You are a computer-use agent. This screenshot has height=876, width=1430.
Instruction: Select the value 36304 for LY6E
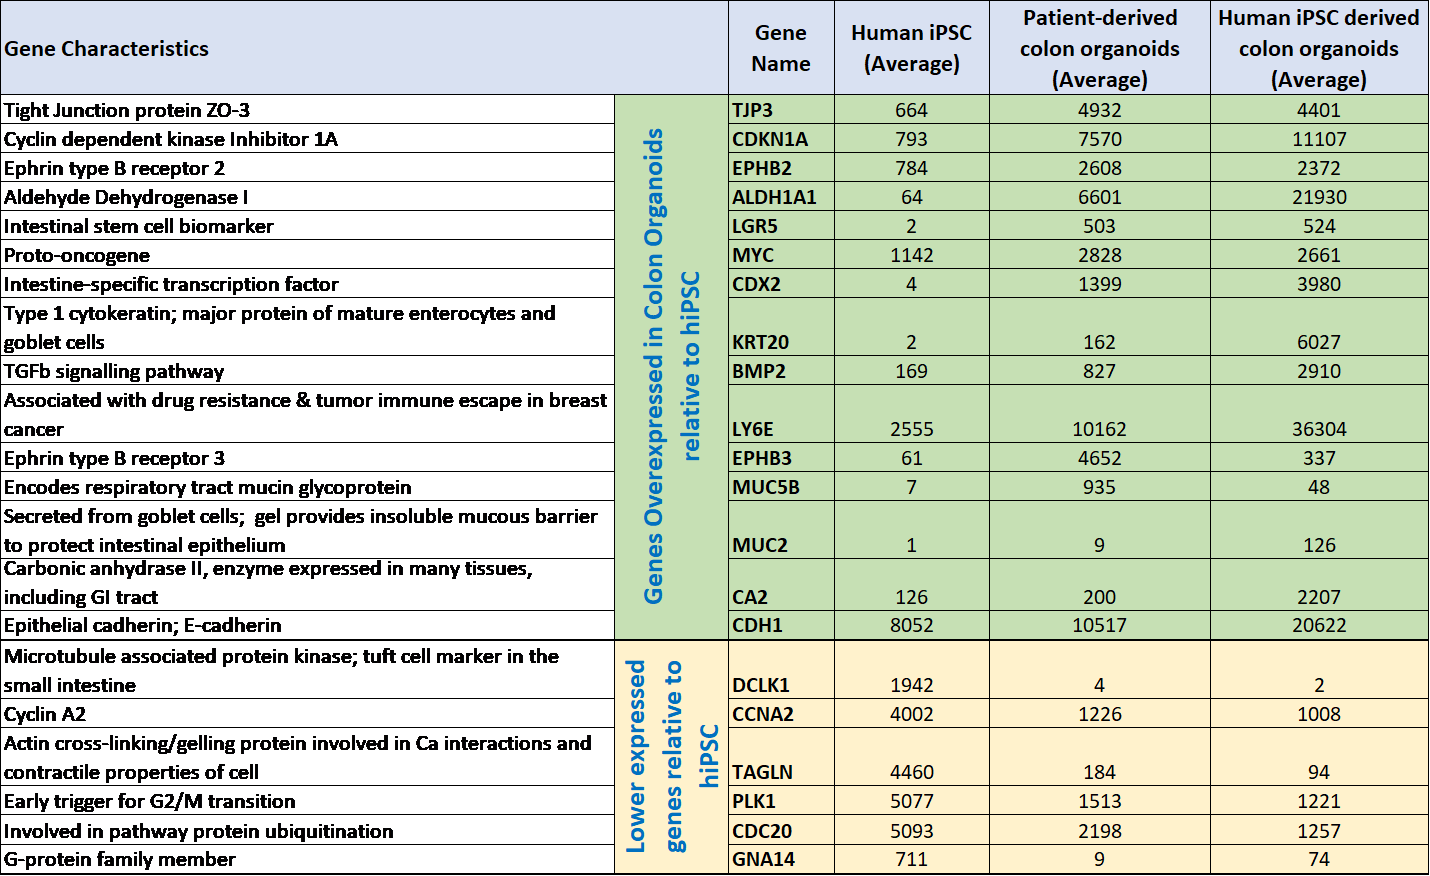tap(1318, 427)
